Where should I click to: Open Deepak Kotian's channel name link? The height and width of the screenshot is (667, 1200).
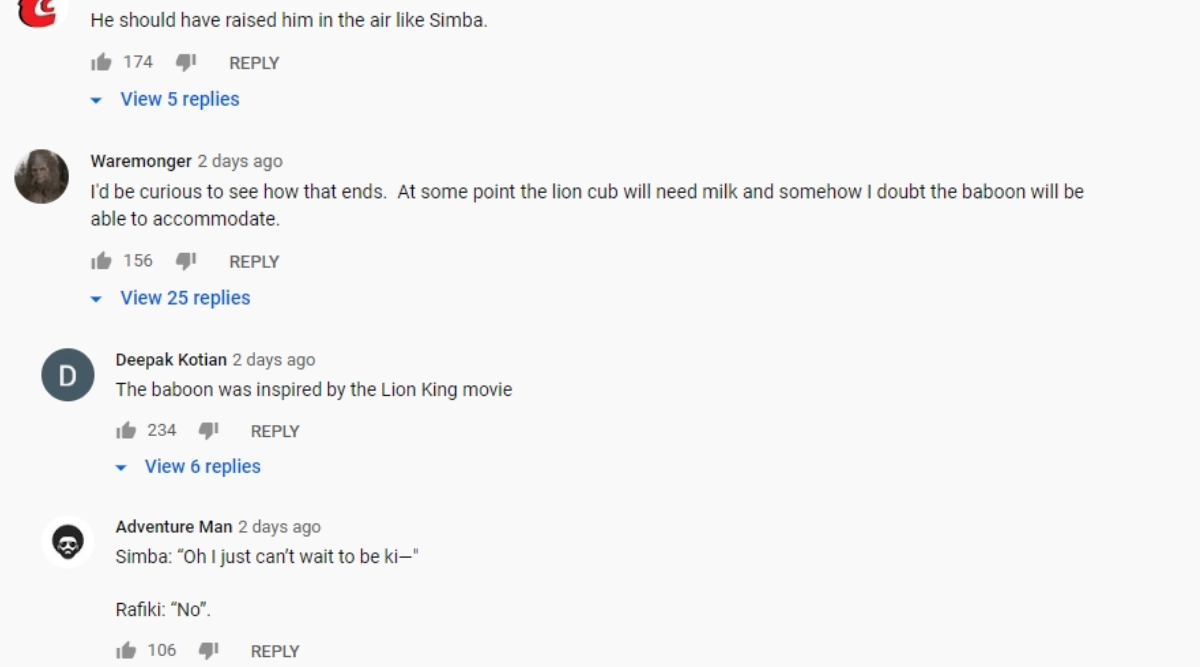tap(171, 360)
